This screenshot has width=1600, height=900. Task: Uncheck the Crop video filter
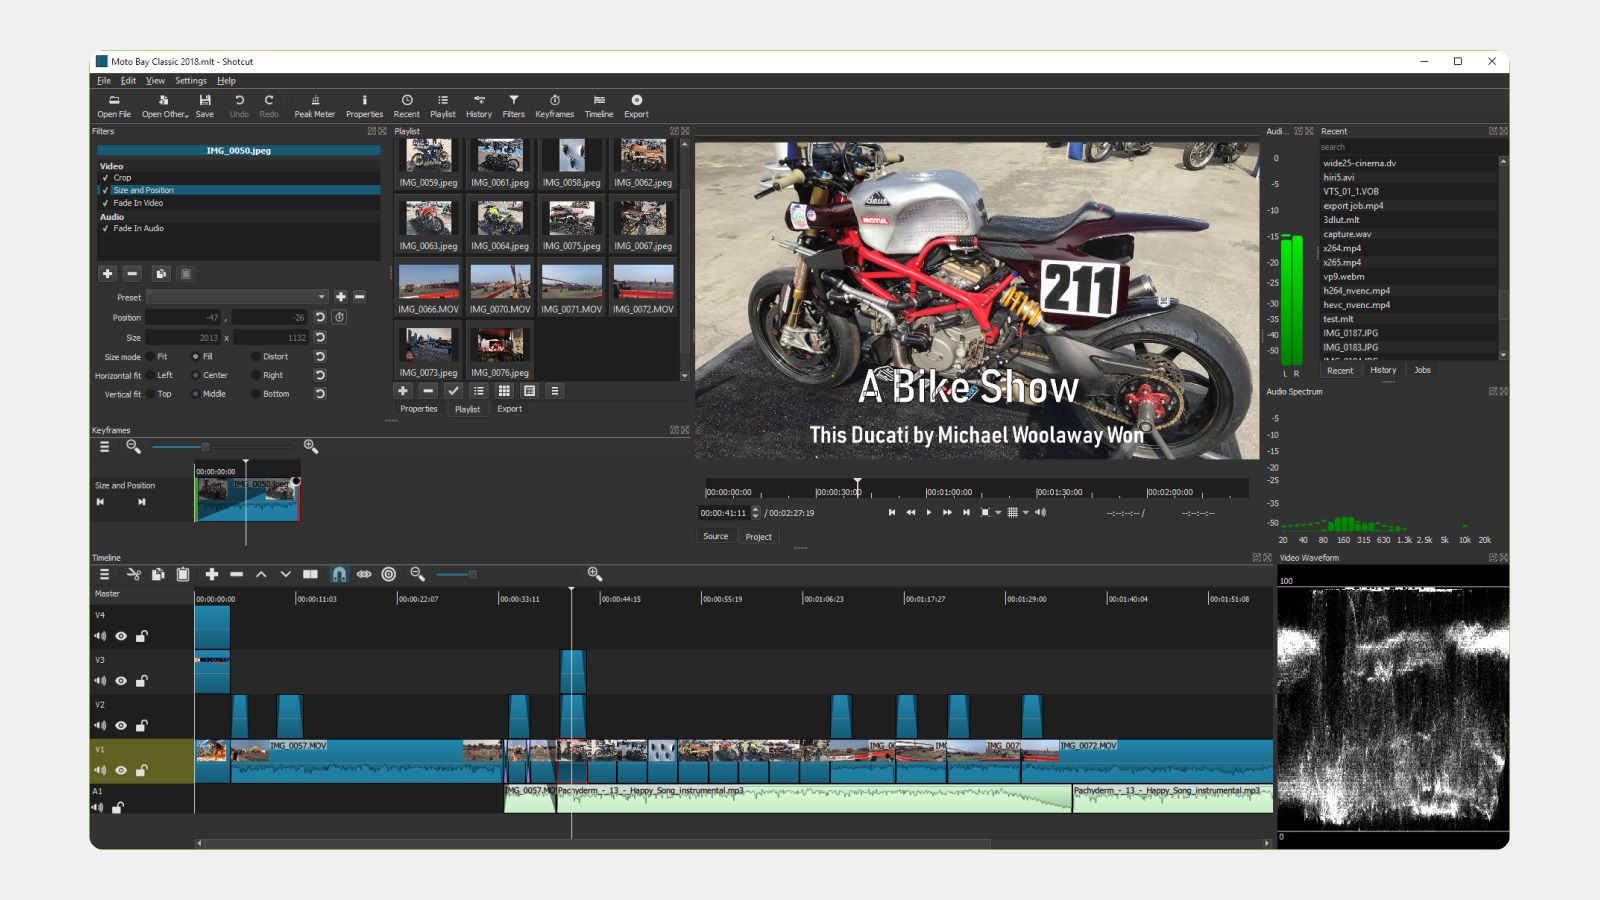coord(105,178)
